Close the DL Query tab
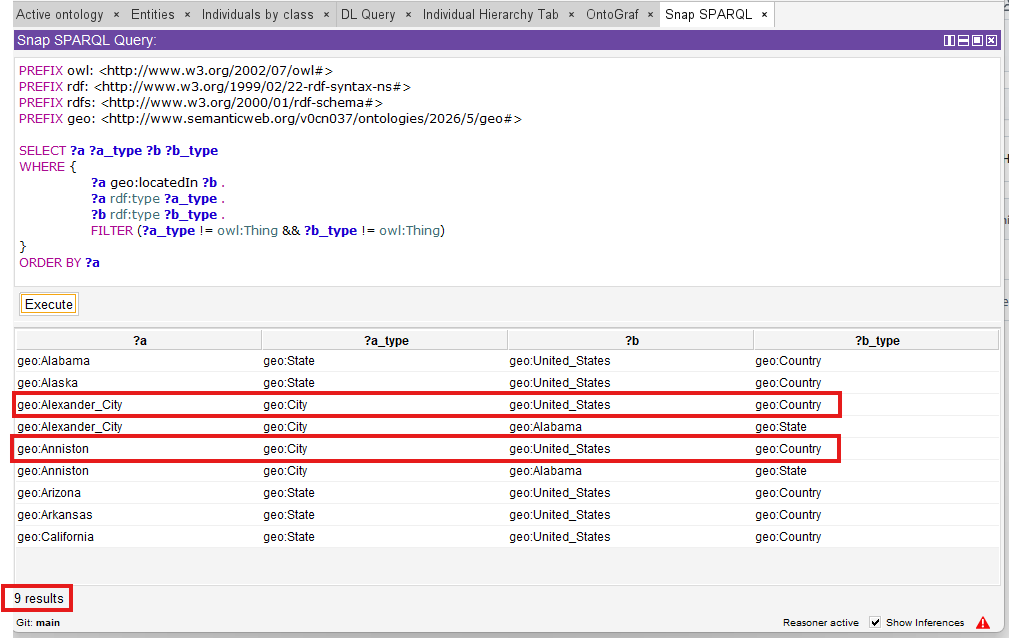Viewport: 1009px width, 638px height. tap(408, 15)
